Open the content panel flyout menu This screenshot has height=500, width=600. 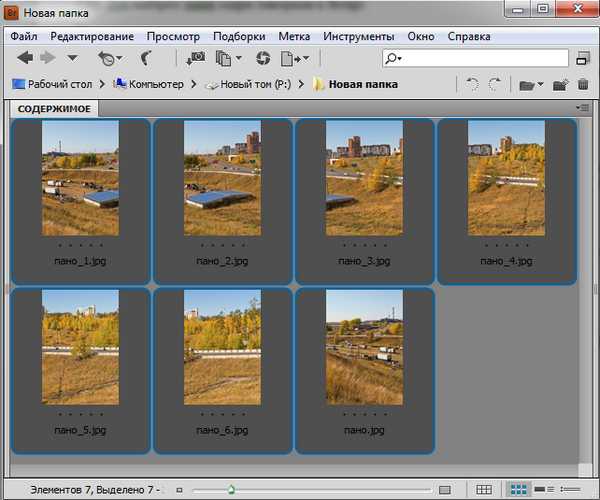pos(582,108)
